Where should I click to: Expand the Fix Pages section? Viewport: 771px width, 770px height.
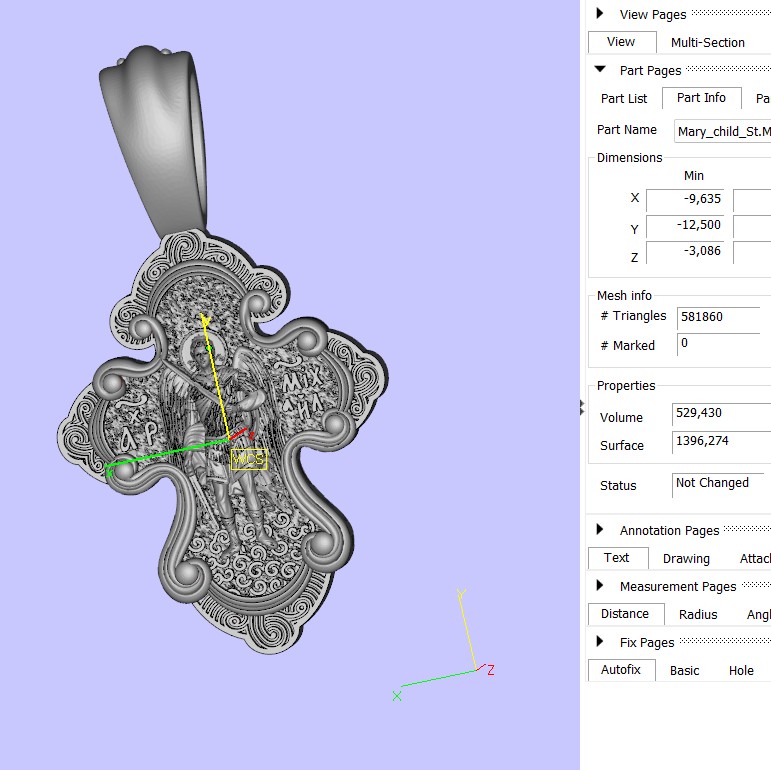click(x=599, y=641)
